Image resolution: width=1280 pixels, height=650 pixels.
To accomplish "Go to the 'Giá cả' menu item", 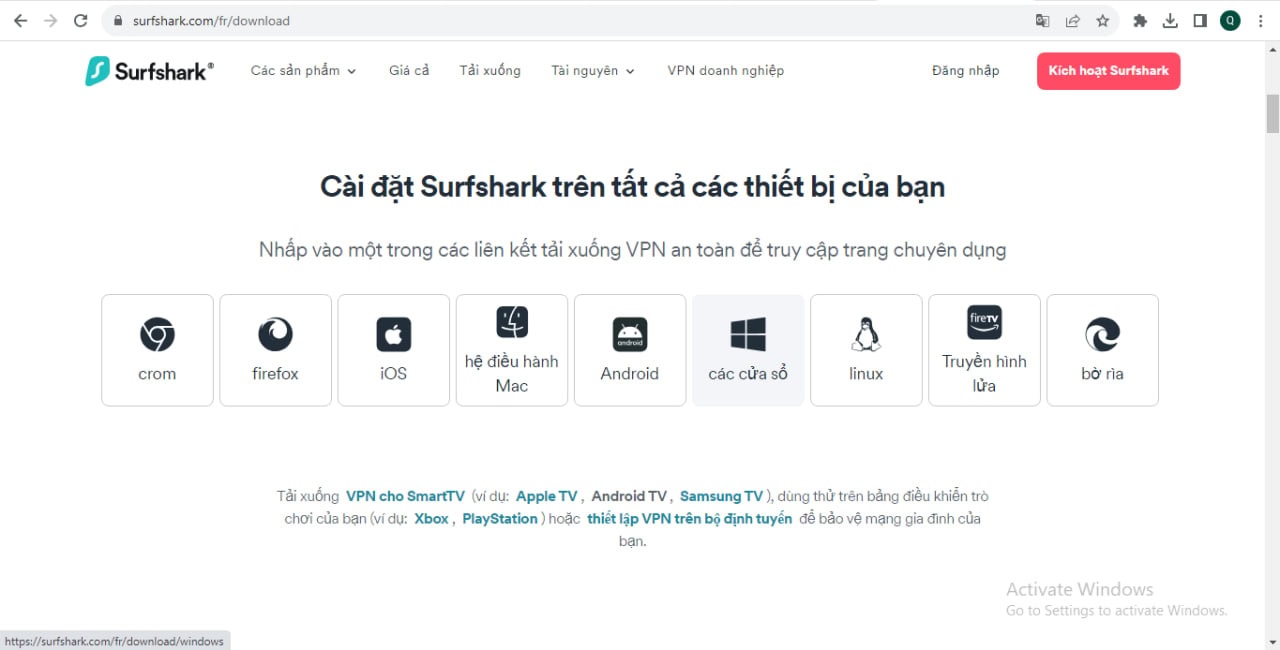I will click(x=409, y=71).
